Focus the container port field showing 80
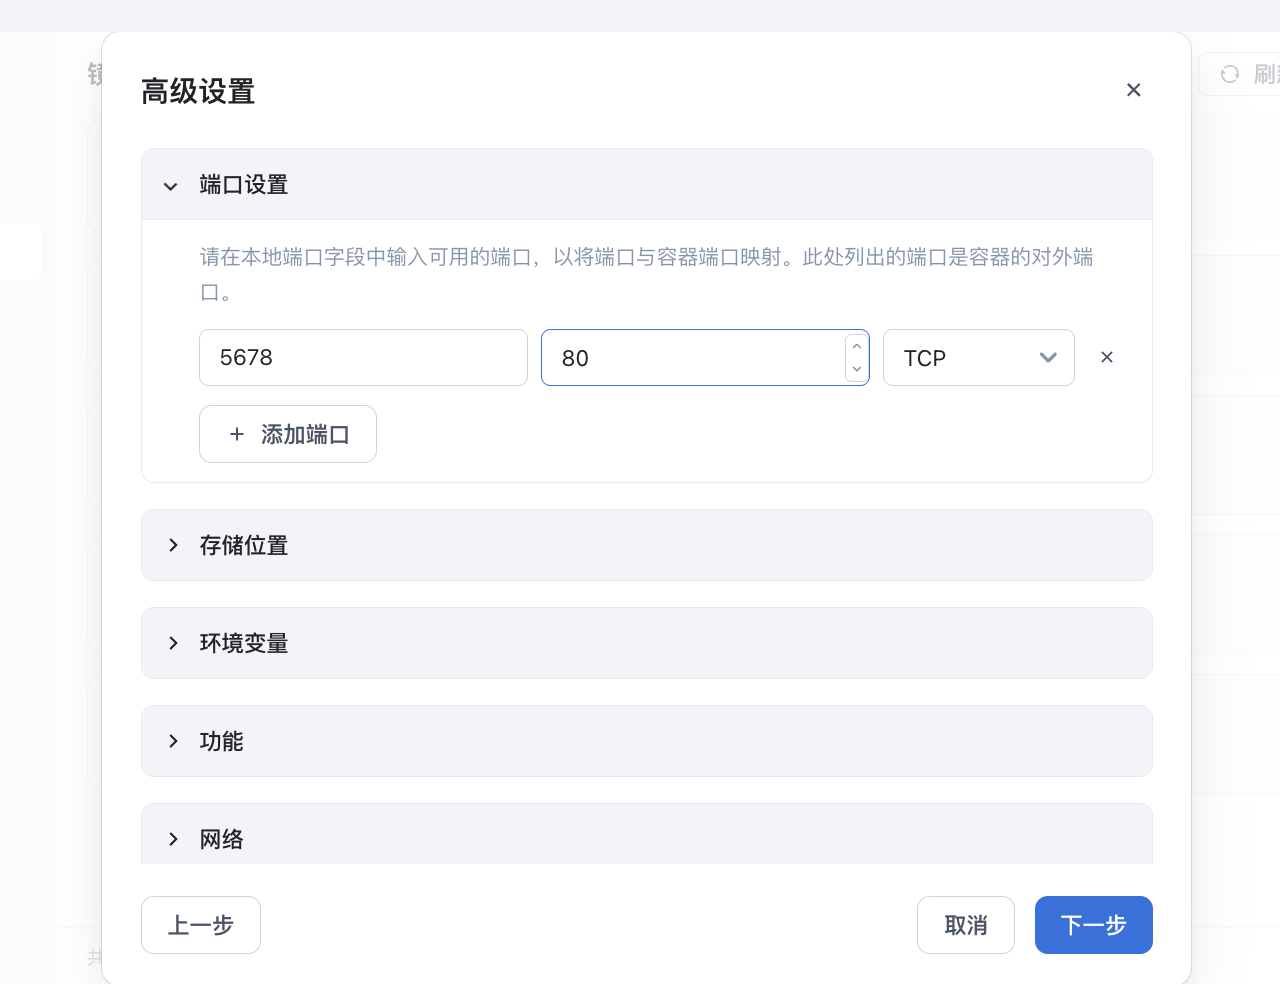 point(692,358)
